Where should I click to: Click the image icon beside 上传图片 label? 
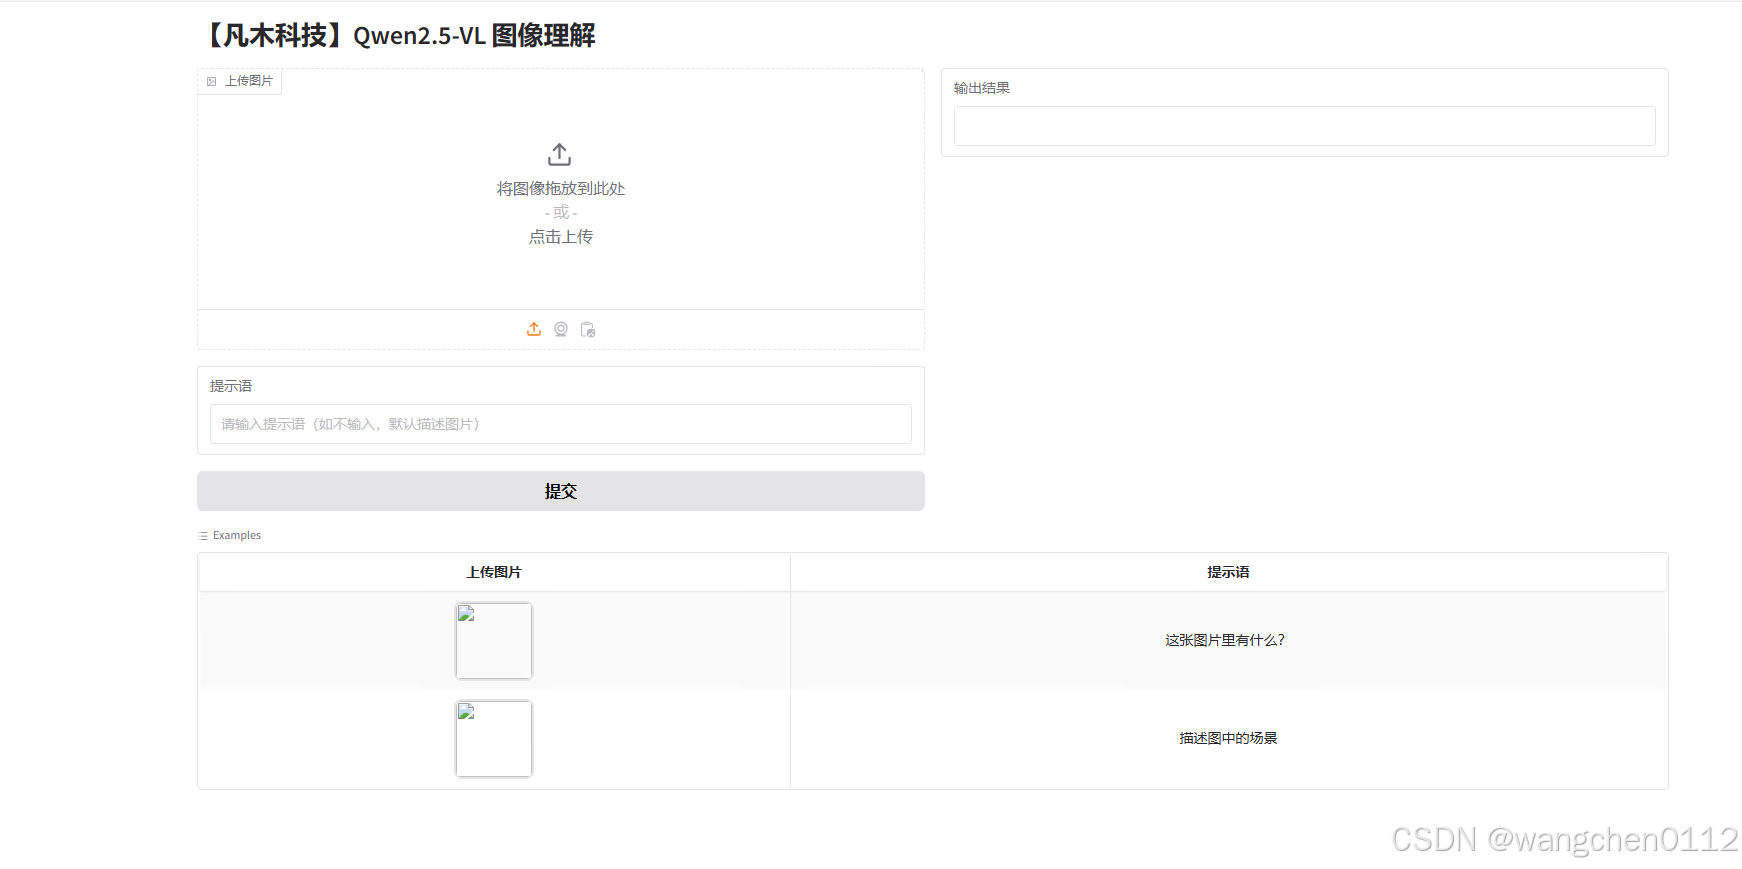[212, 81]
